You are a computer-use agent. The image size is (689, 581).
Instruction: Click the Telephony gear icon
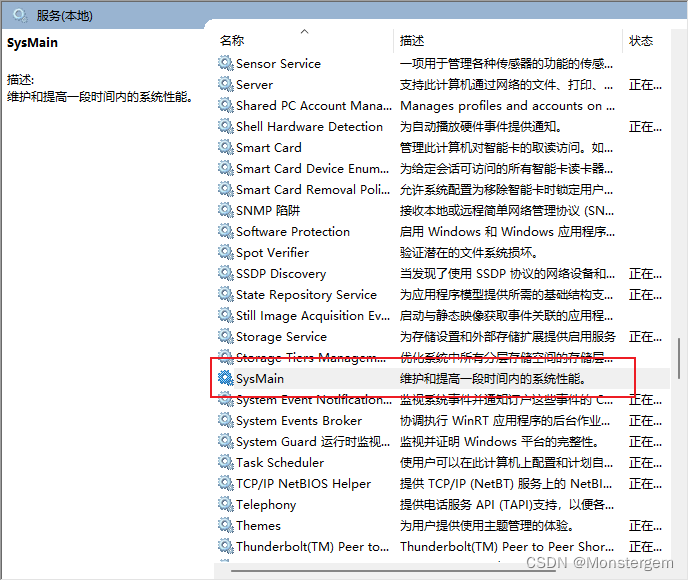[225, 504]
